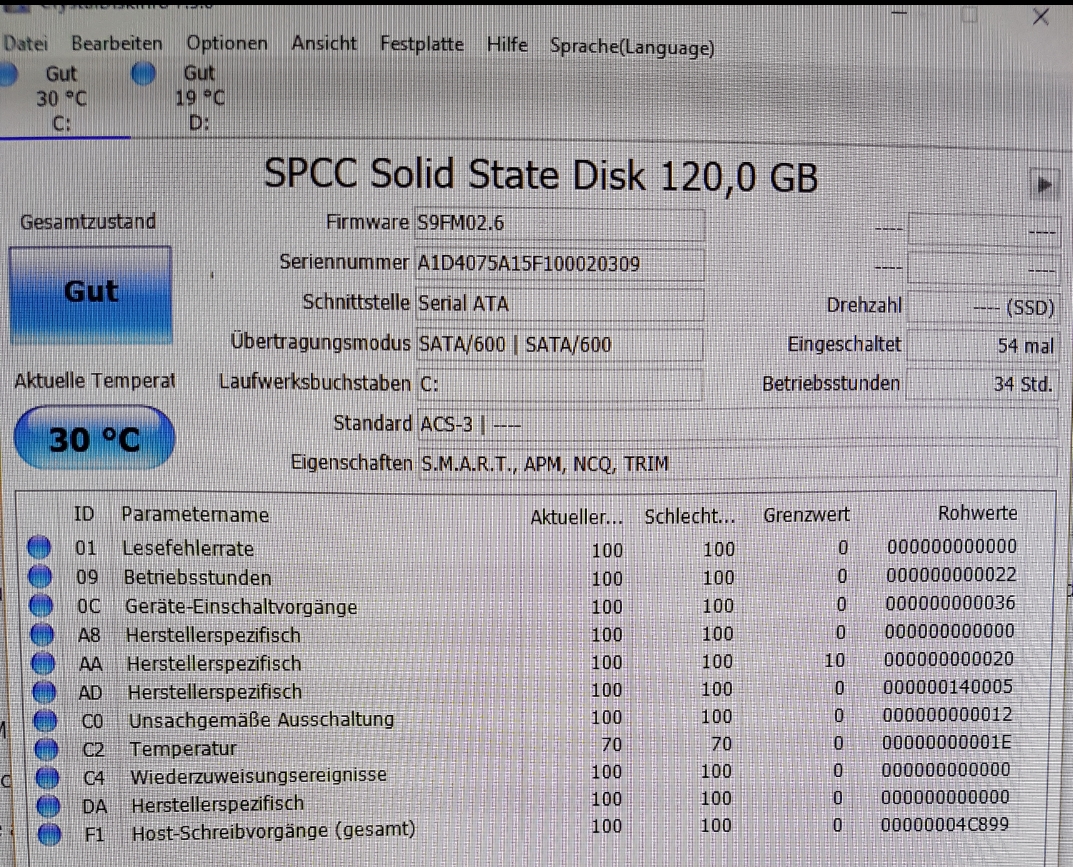Click the status dot for row AA
This screenshot has width=1073, height=867.
click(43, 662)
